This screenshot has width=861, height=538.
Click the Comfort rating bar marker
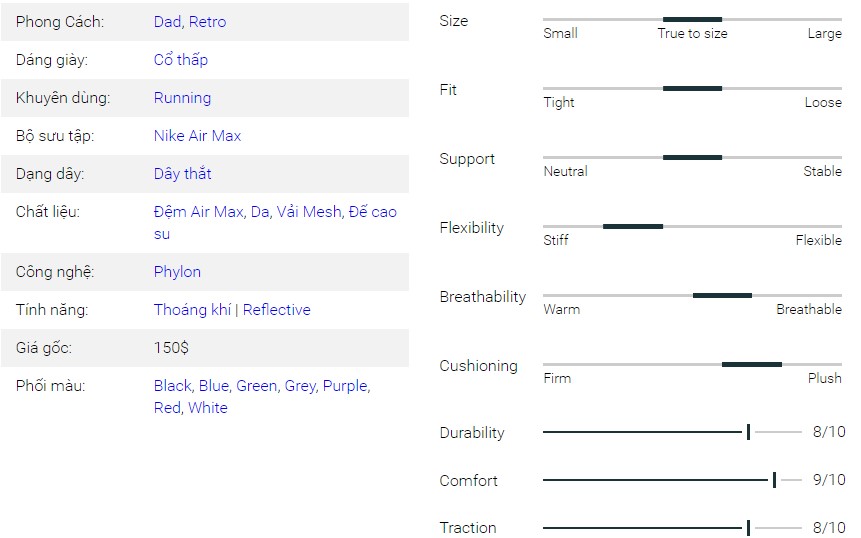(x=775, y=480)
